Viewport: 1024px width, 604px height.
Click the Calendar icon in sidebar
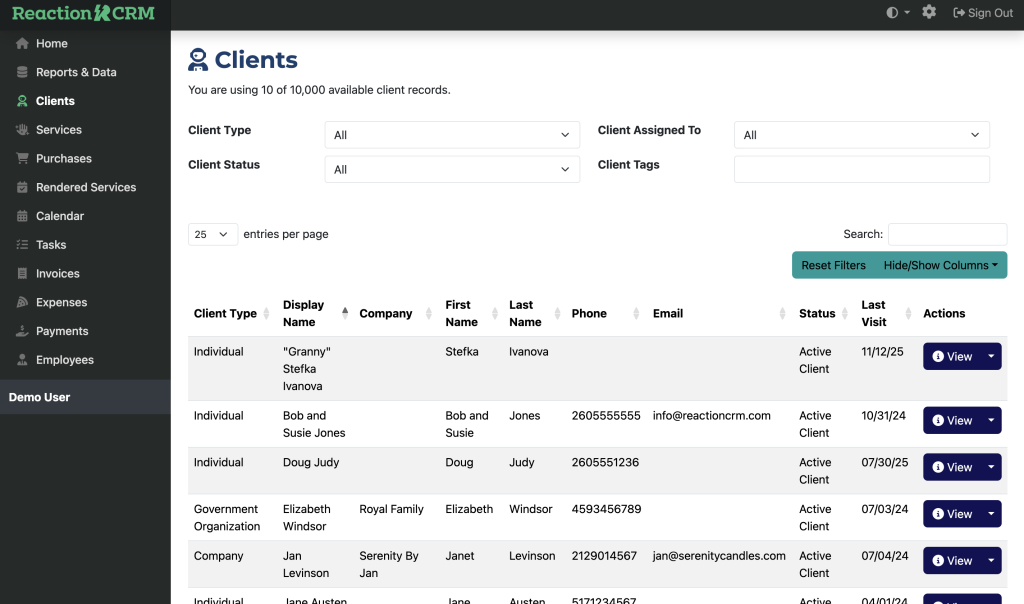click(x=22, y=216)
